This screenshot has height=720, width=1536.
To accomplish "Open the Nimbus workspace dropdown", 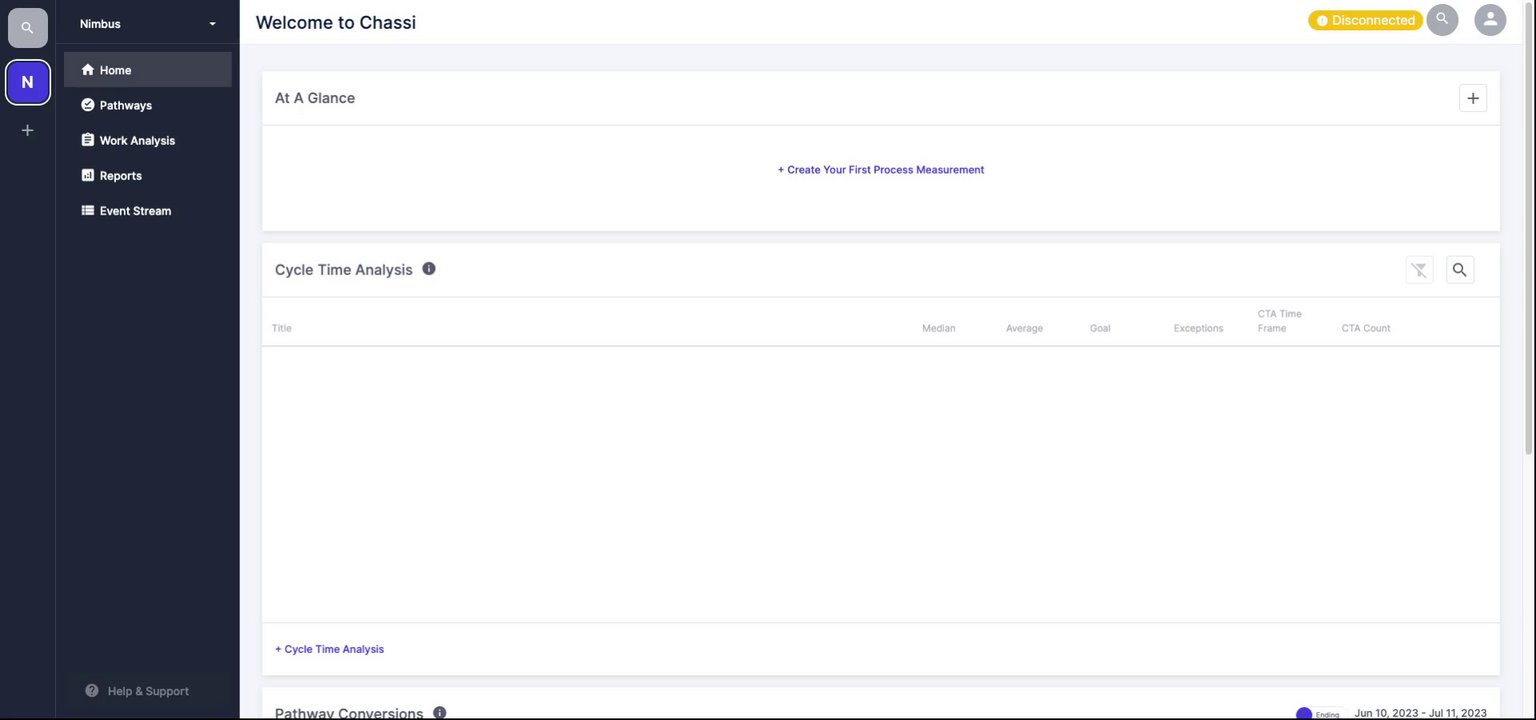I will point(149,24).
